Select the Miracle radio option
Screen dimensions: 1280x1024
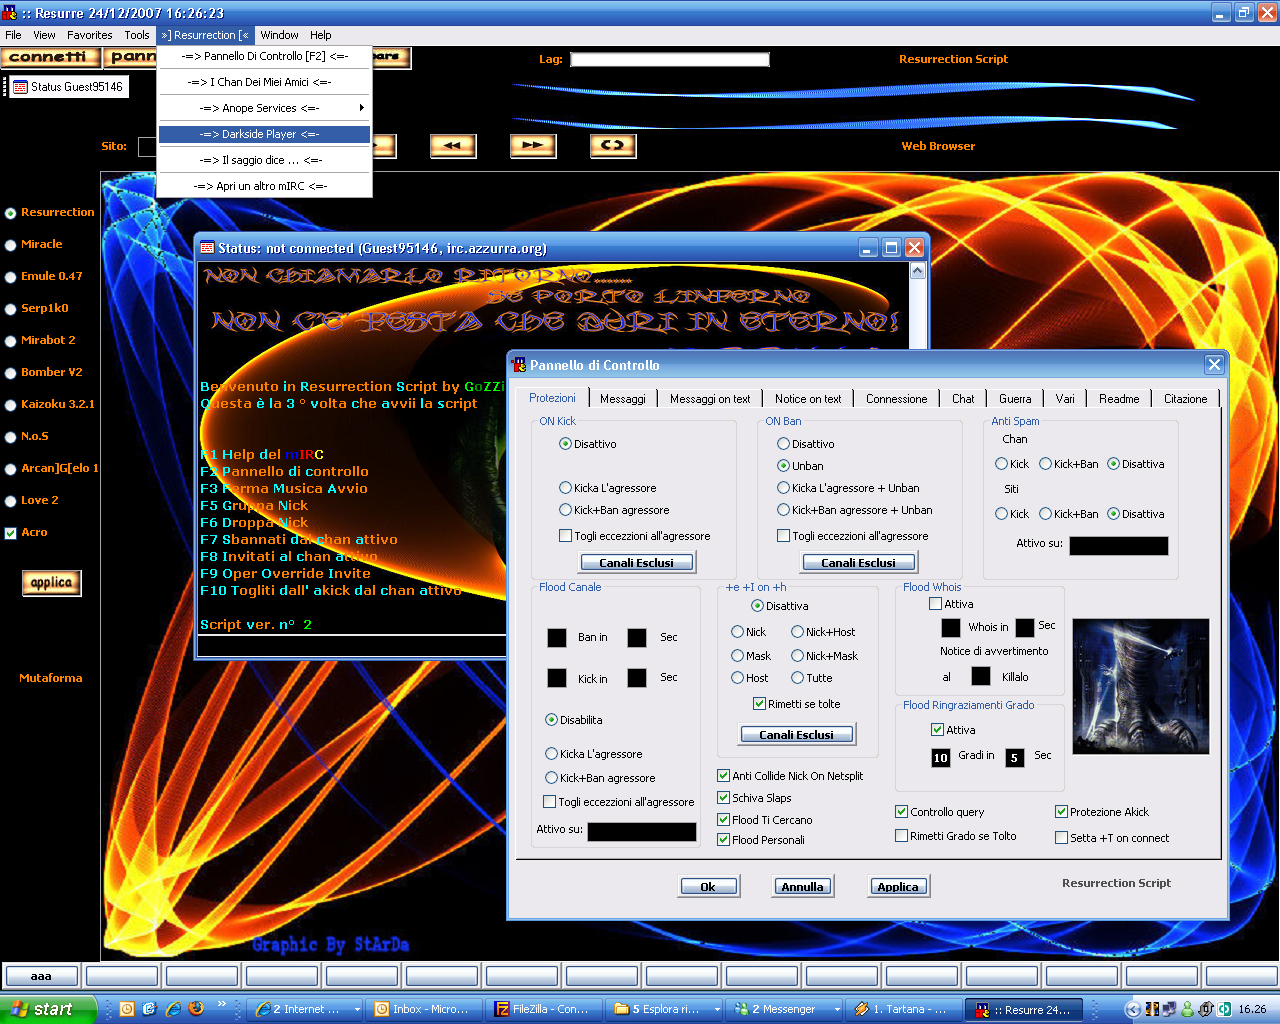[x=11, y=245]
